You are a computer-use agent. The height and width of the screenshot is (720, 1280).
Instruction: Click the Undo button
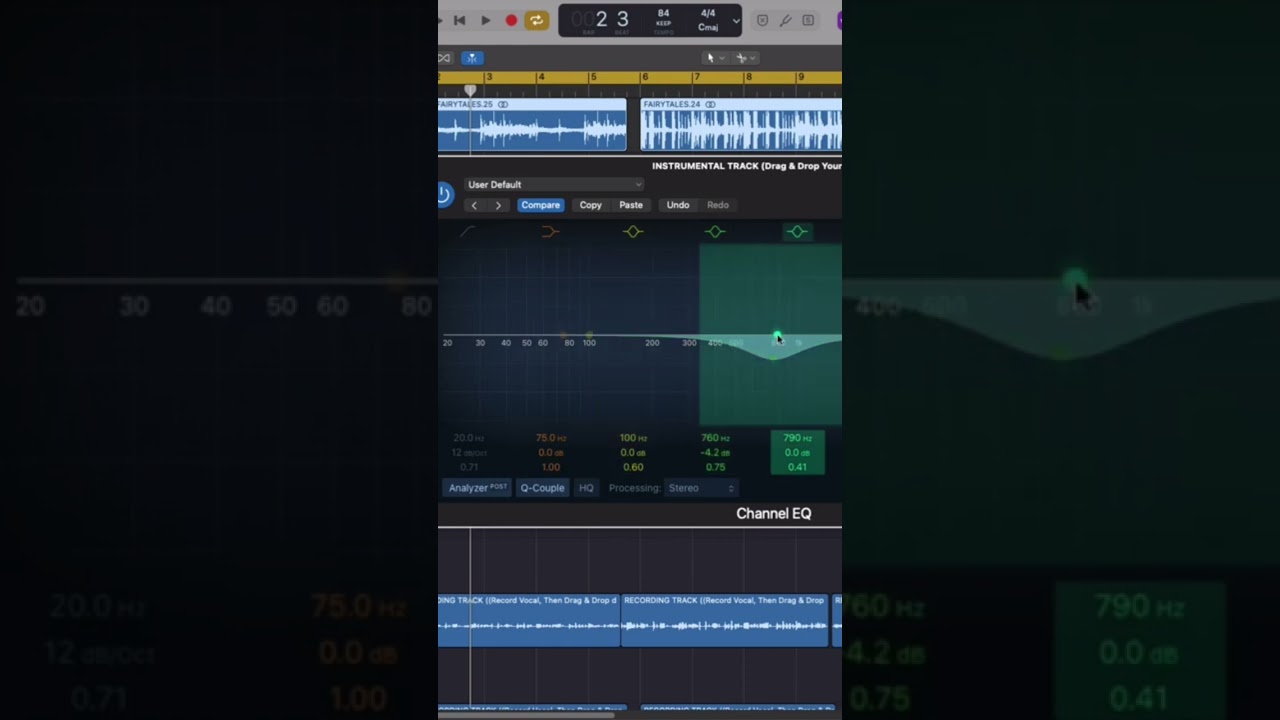(x=678, y=205)
